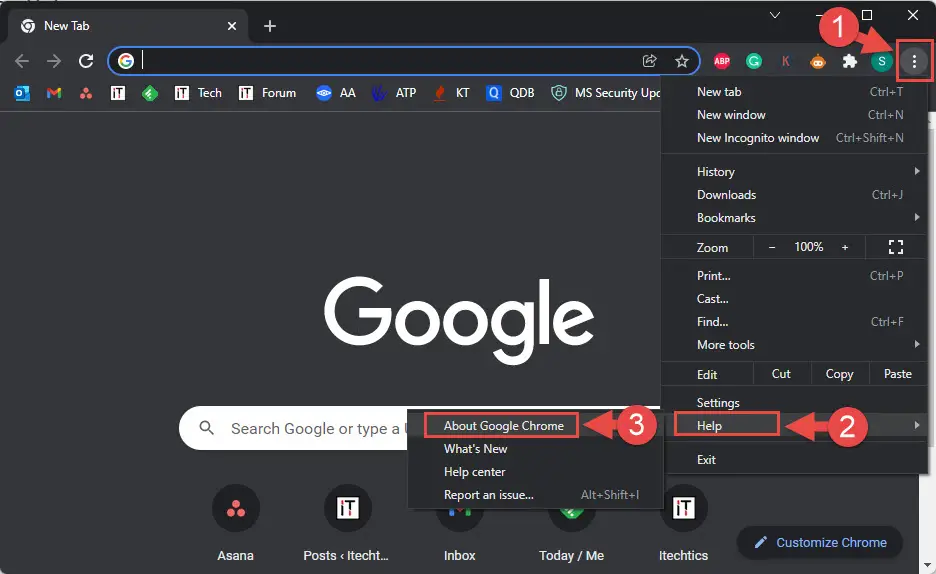This screenshot has width=936, height=574.
Task: Open the Extensions puzzle piece icon
Action: (x=849, y=61)
